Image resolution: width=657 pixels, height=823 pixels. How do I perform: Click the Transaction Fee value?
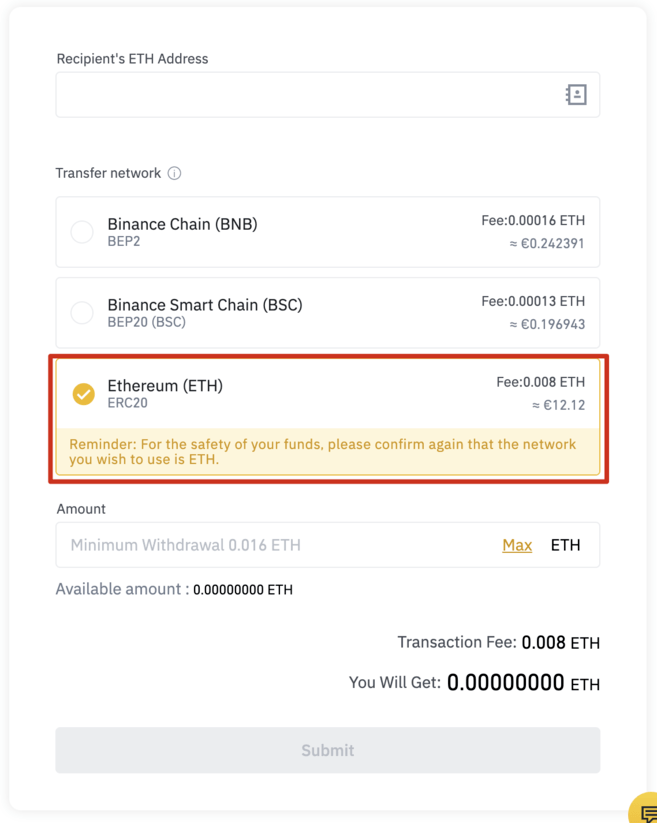click(560, 643)
